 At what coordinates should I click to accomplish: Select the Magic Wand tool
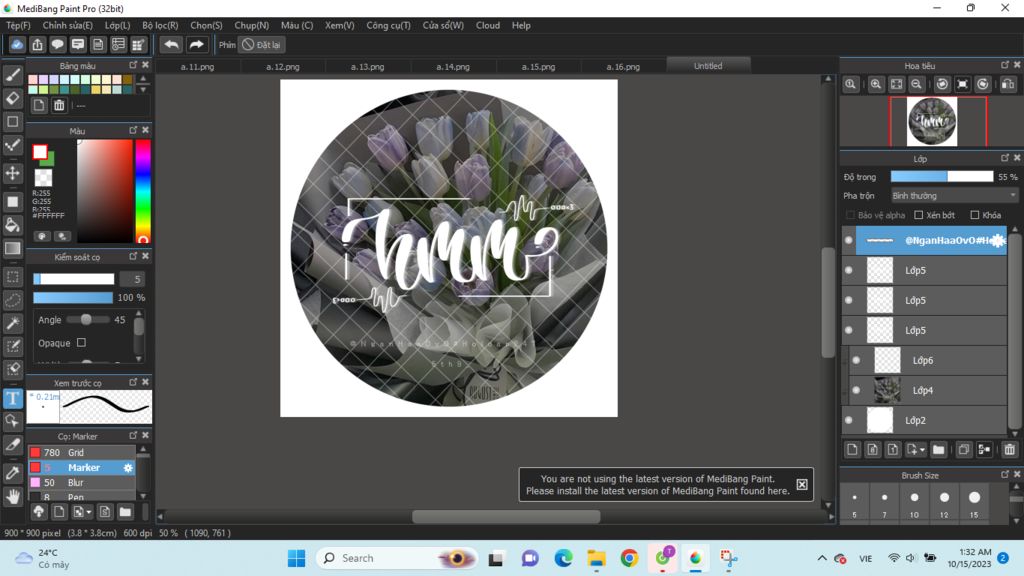(x=12, y=323)
